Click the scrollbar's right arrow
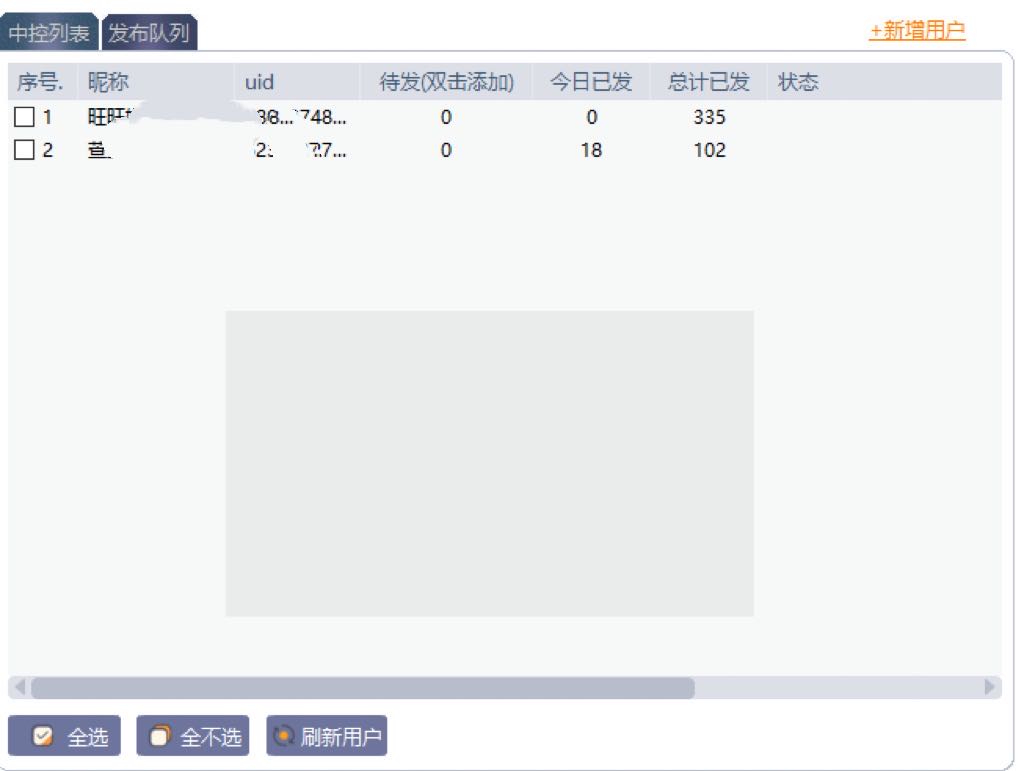Image resolution: width=1024 pixels, height=771 pixels. [x=990, y=688]
